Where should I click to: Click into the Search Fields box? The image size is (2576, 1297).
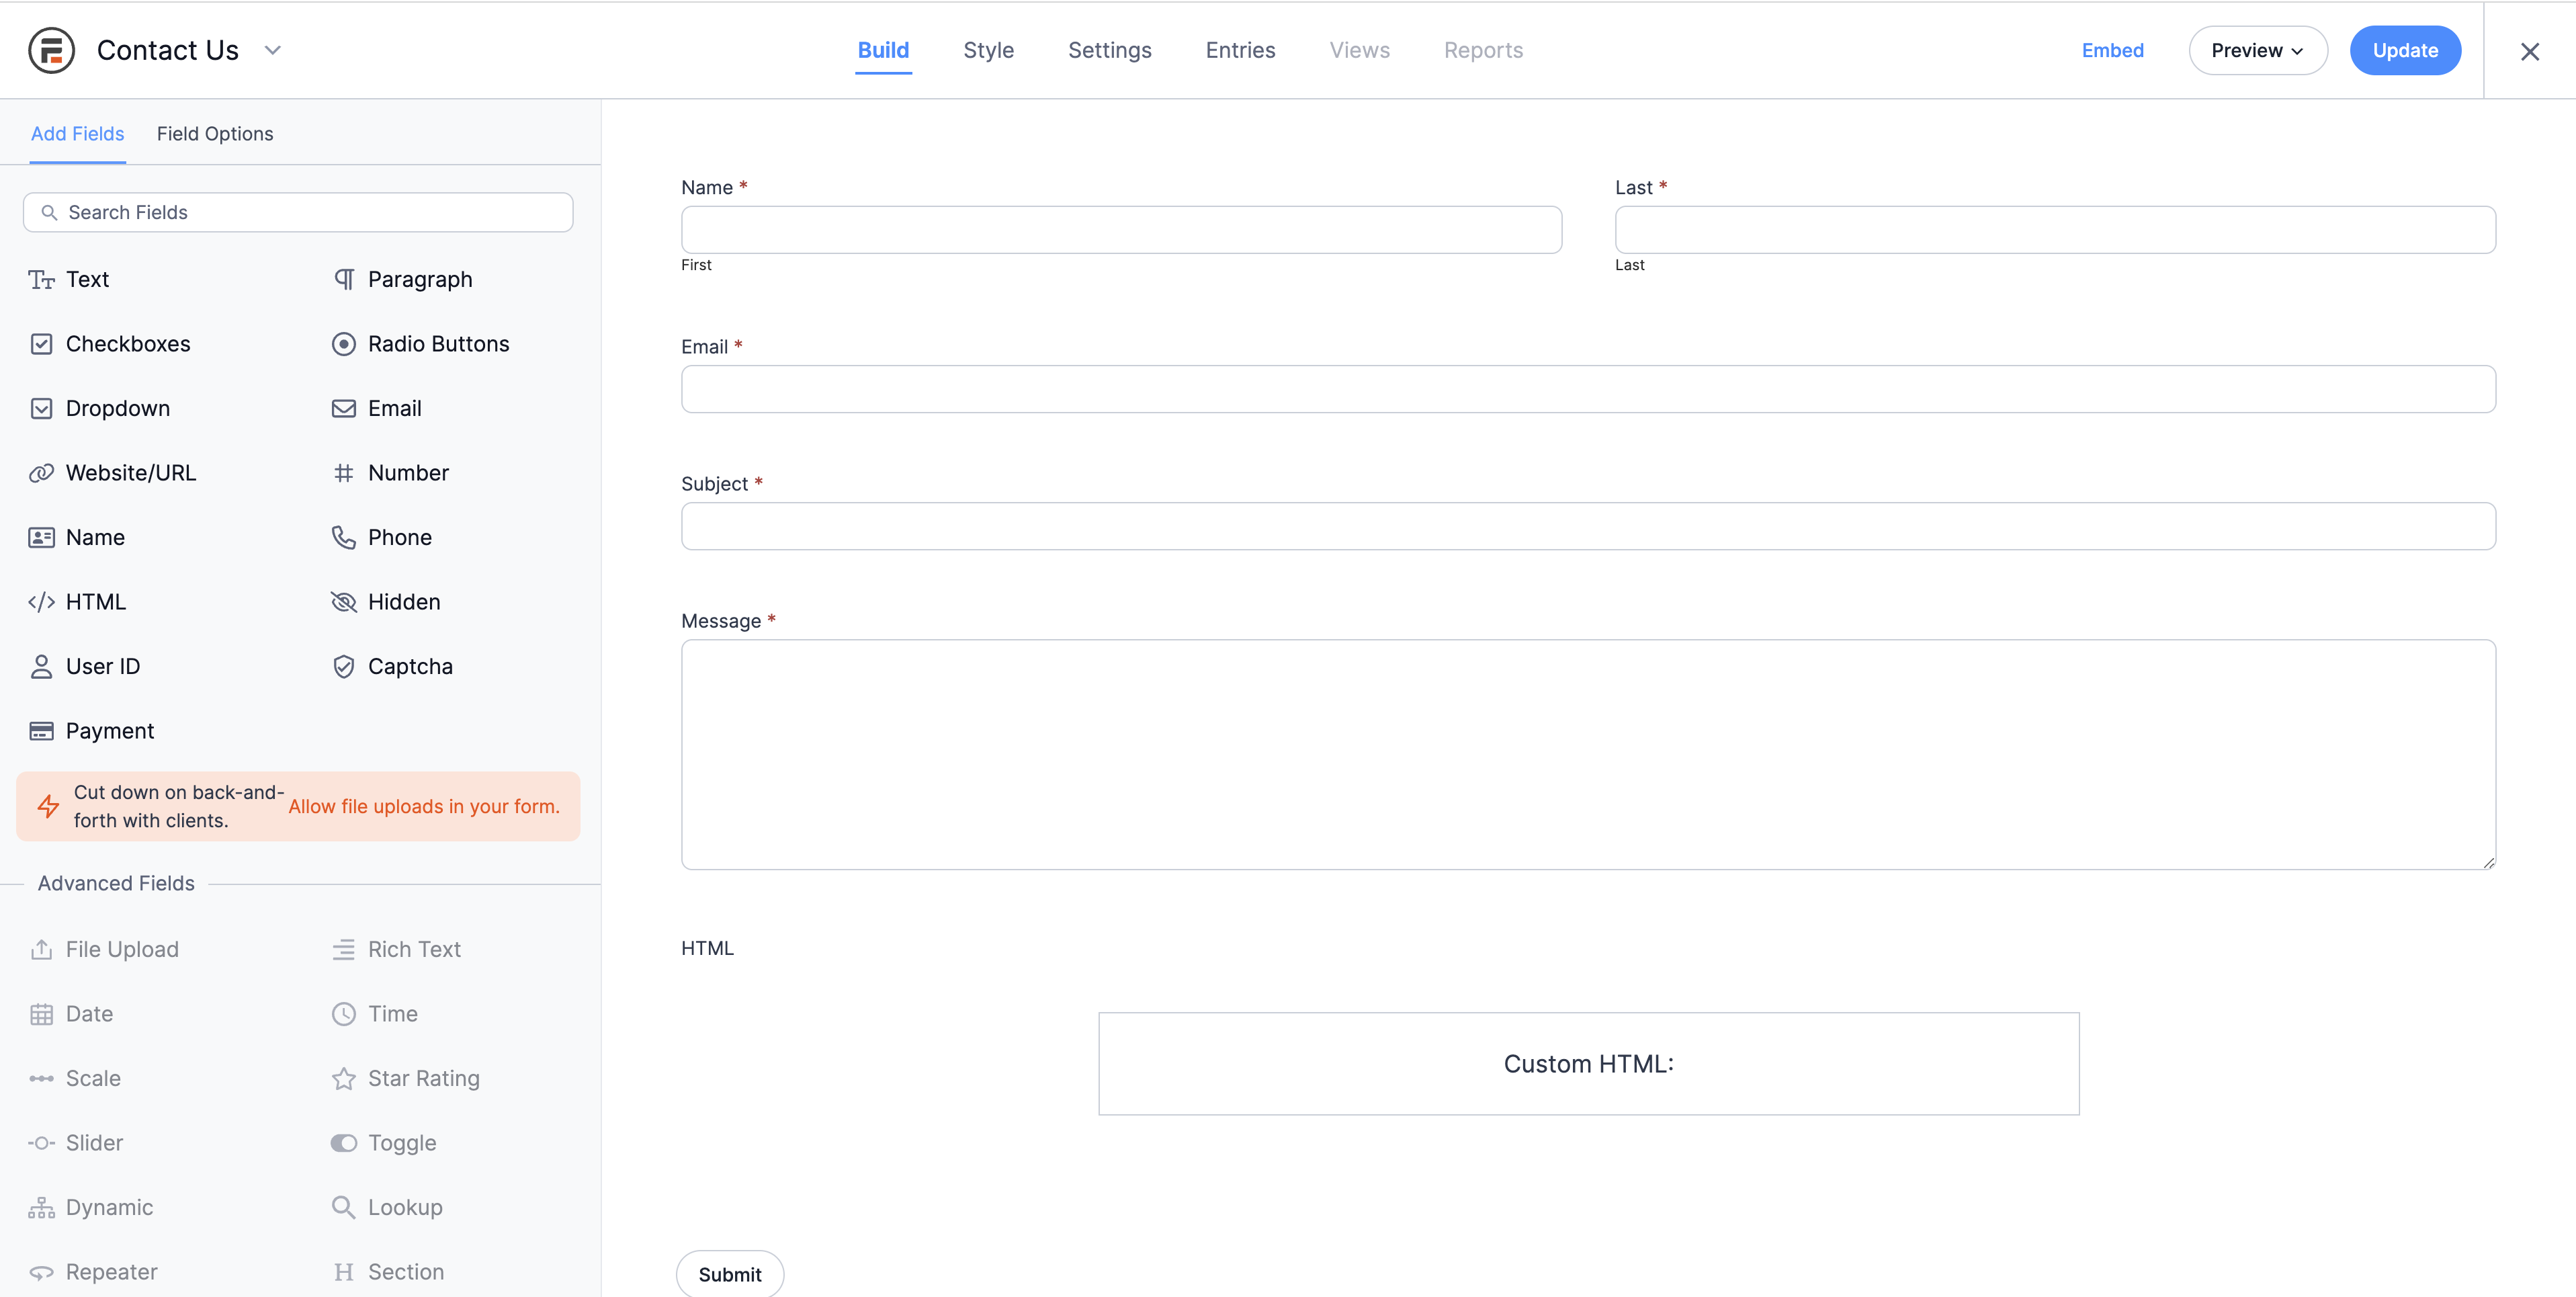[298, 212]
